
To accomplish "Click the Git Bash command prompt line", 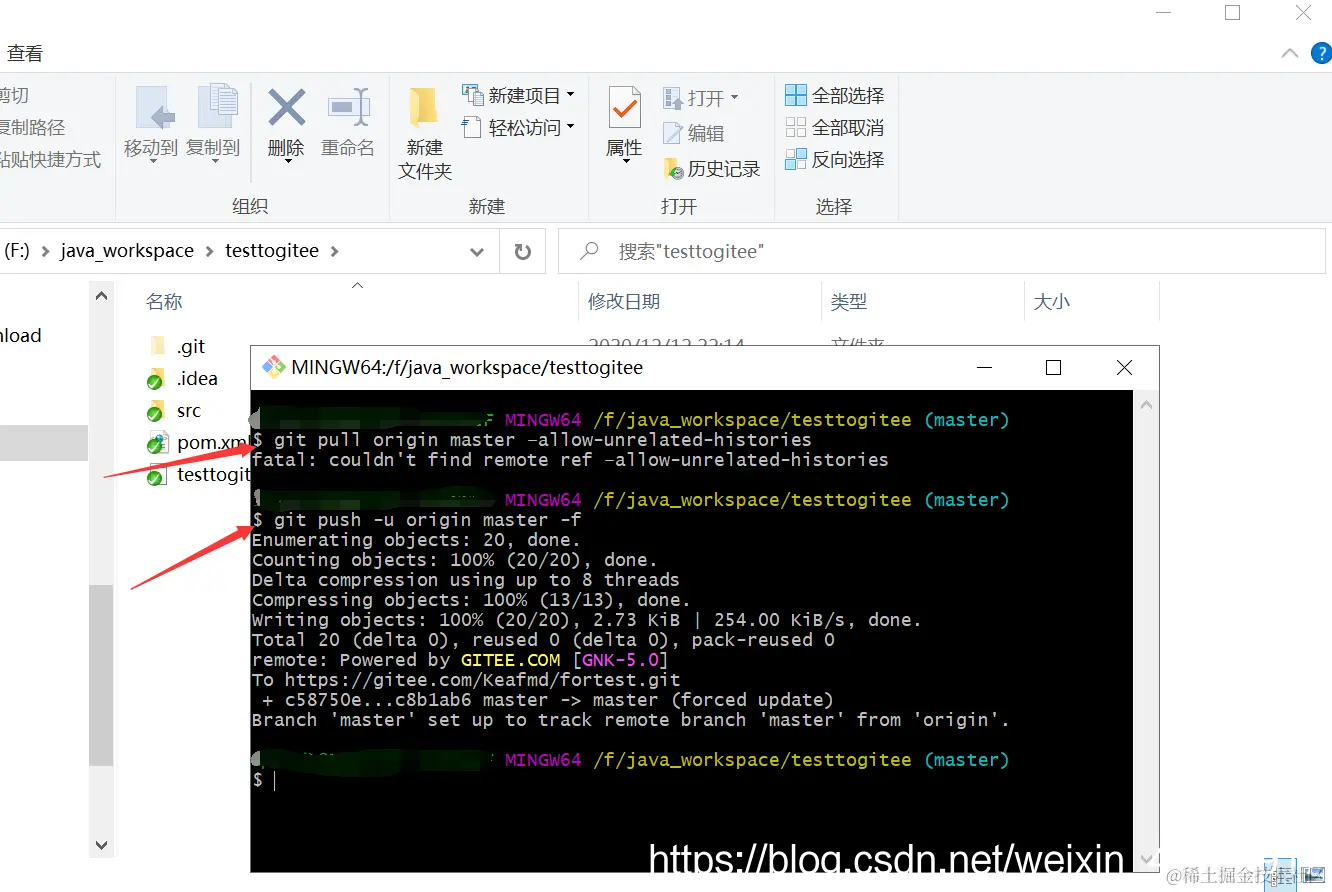I will pyautogui.click(x=264, y=780).
